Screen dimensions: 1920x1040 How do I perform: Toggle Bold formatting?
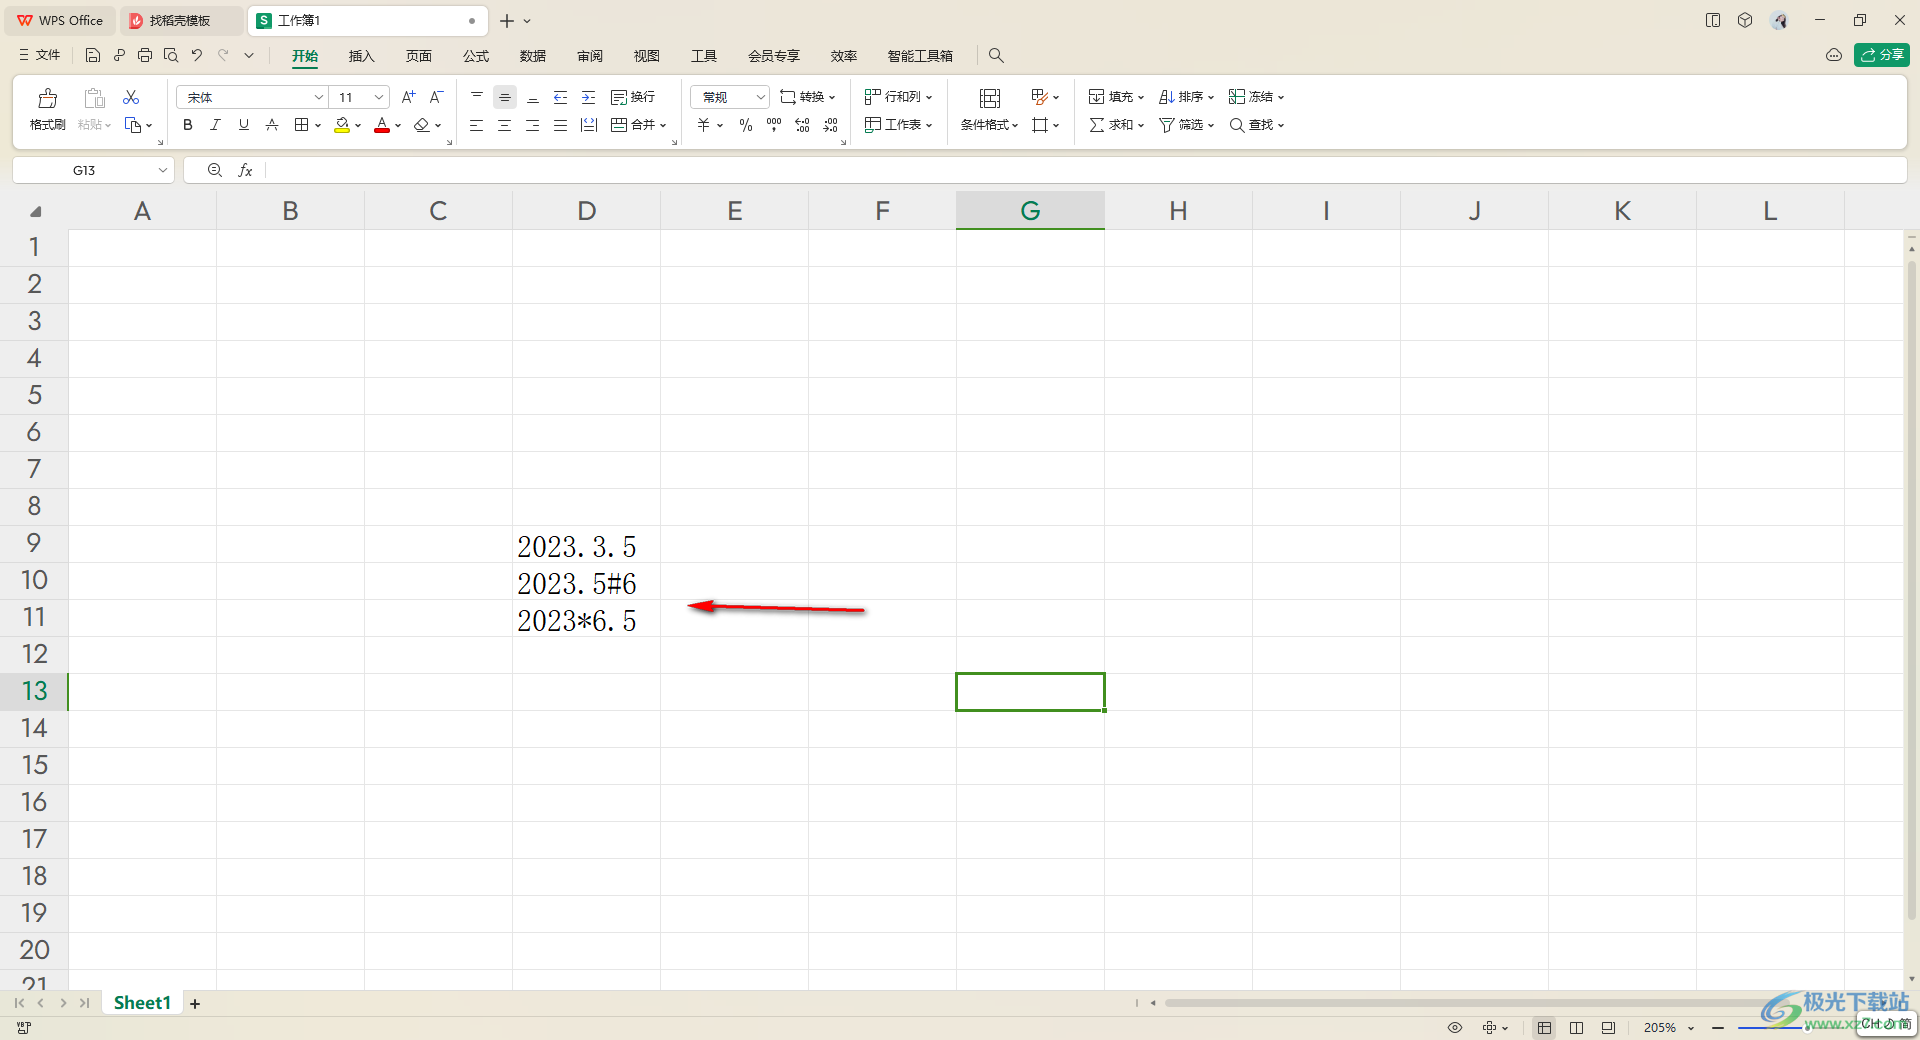pos(188,125)
